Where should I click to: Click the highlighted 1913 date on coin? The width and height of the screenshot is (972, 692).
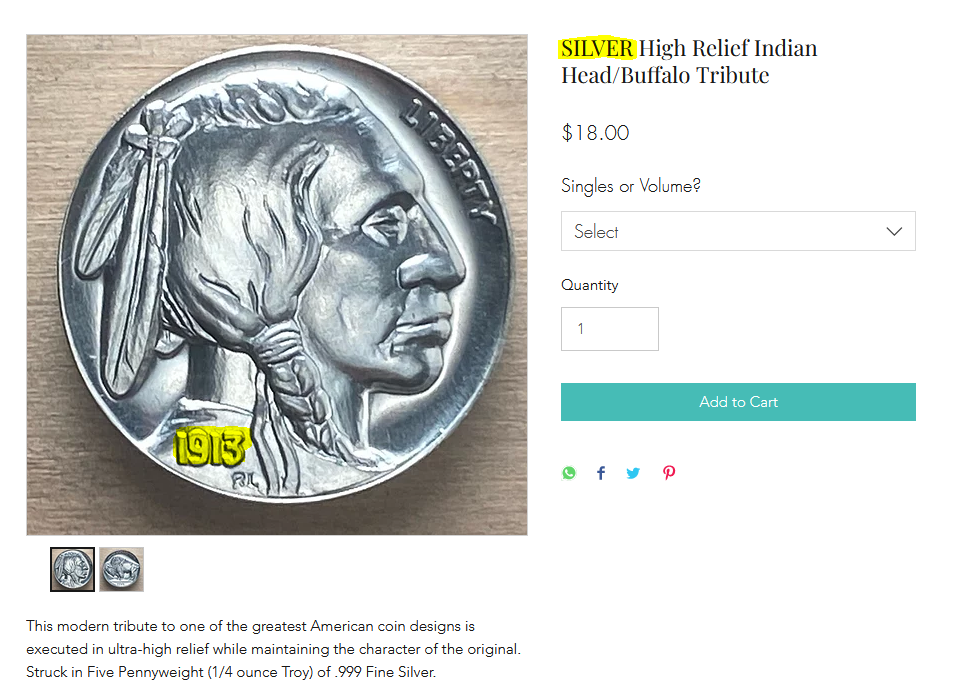coord(211,447)
